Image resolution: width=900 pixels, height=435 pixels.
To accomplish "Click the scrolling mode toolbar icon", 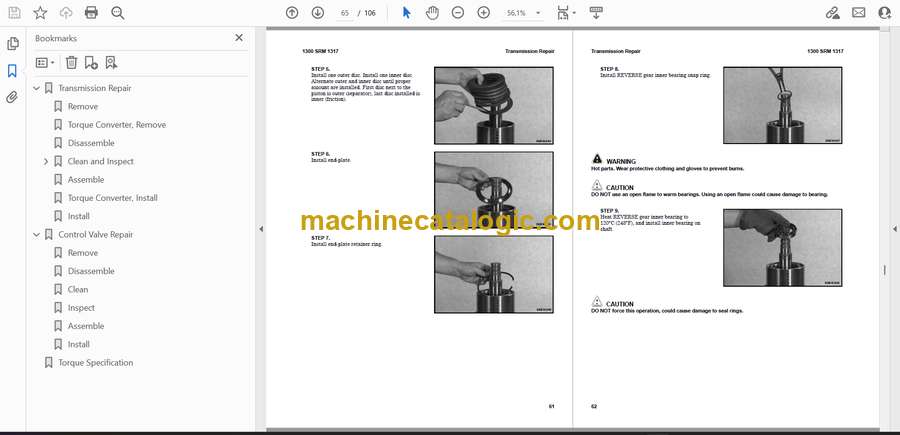I will 596,13.
